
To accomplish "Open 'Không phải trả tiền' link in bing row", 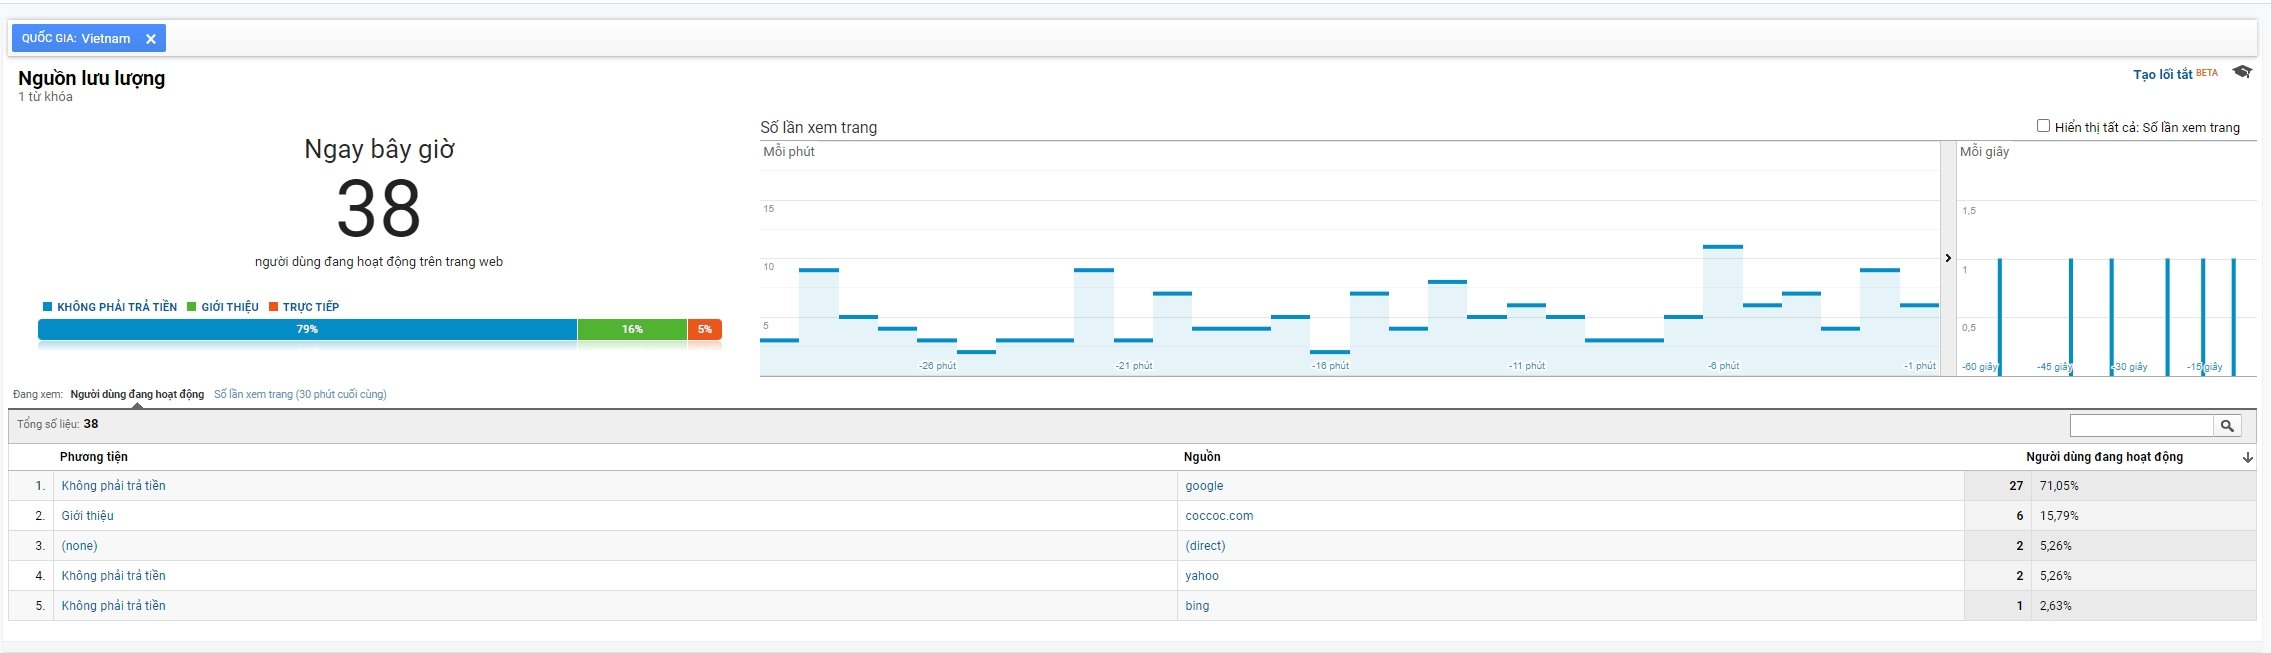I will coord(113,606).
